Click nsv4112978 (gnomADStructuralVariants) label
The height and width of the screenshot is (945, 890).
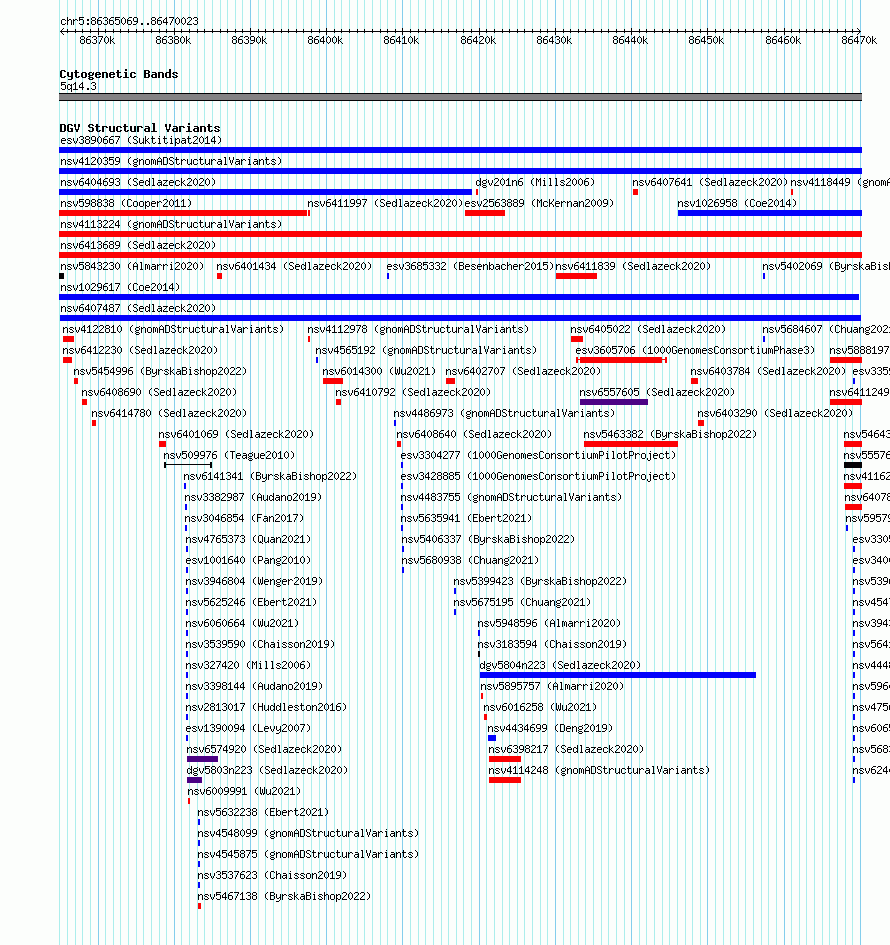[418, 330]
